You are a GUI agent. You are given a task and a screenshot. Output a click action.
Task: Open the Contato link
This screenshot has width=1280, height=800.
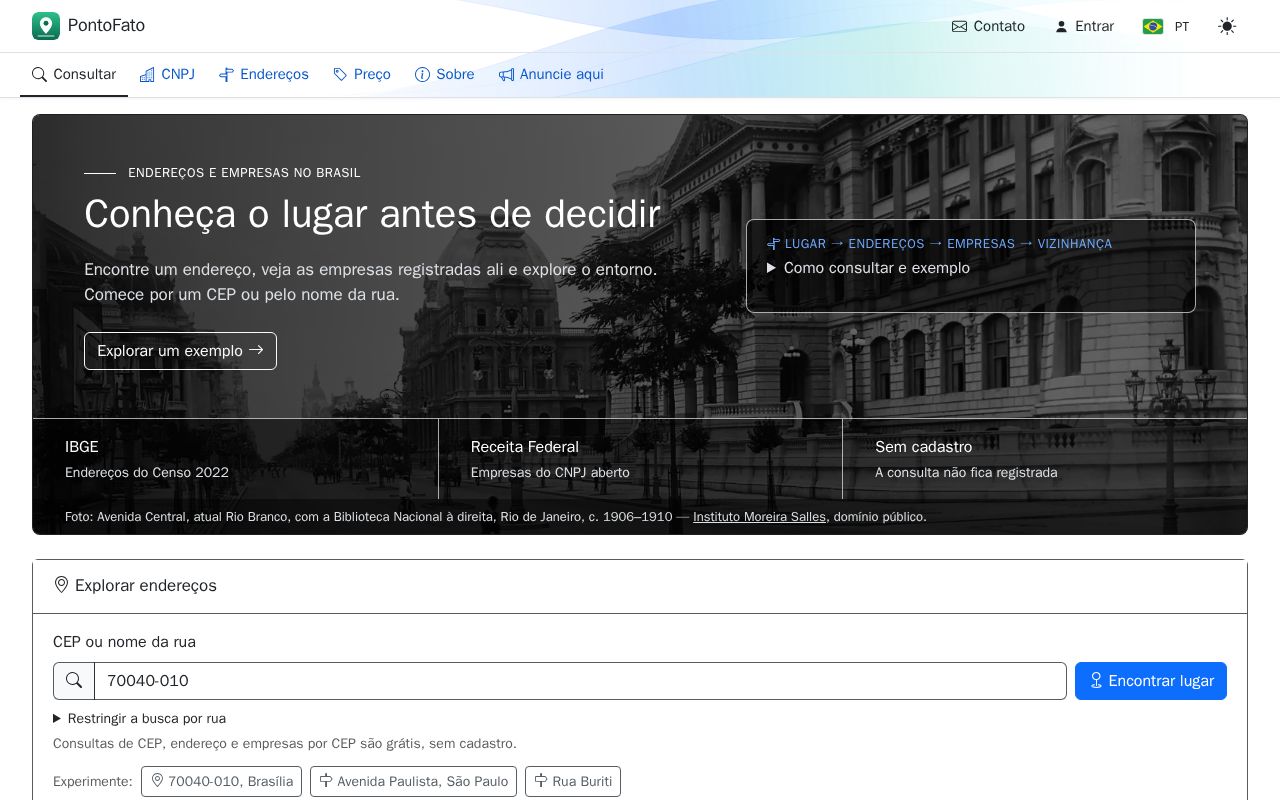[988, 27]
